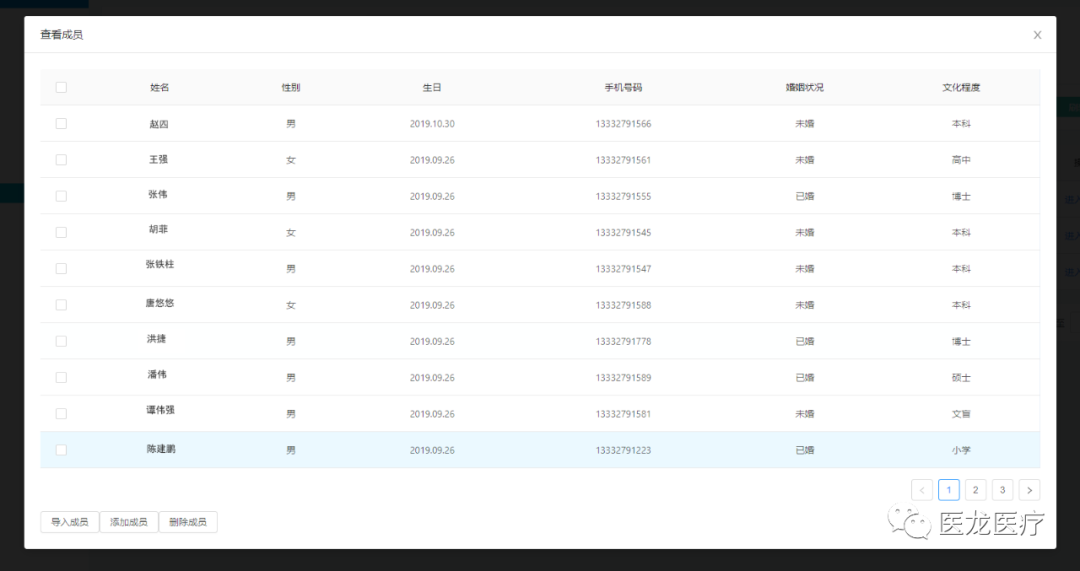The width and height of the screenshot is (1080, 571).
Task: Tick the checkbox for 谭伟强
Action: pyautogui.click(x=61, y=414)
